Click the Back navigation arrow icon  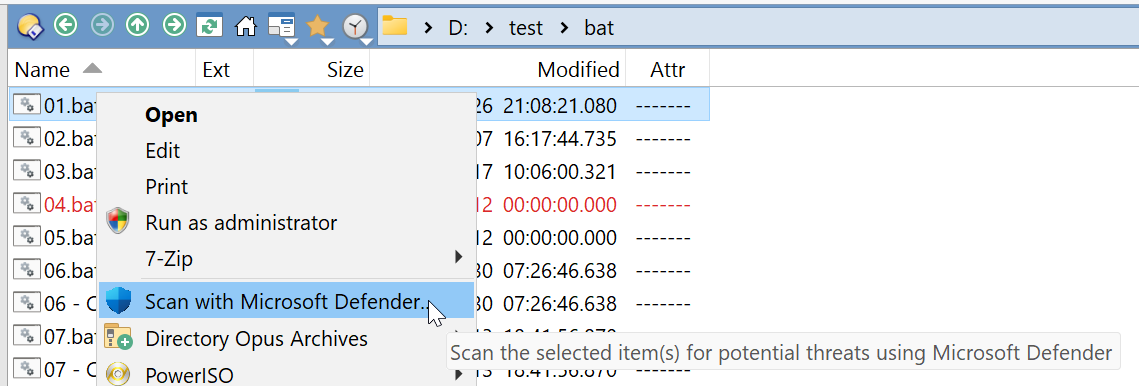66,26
